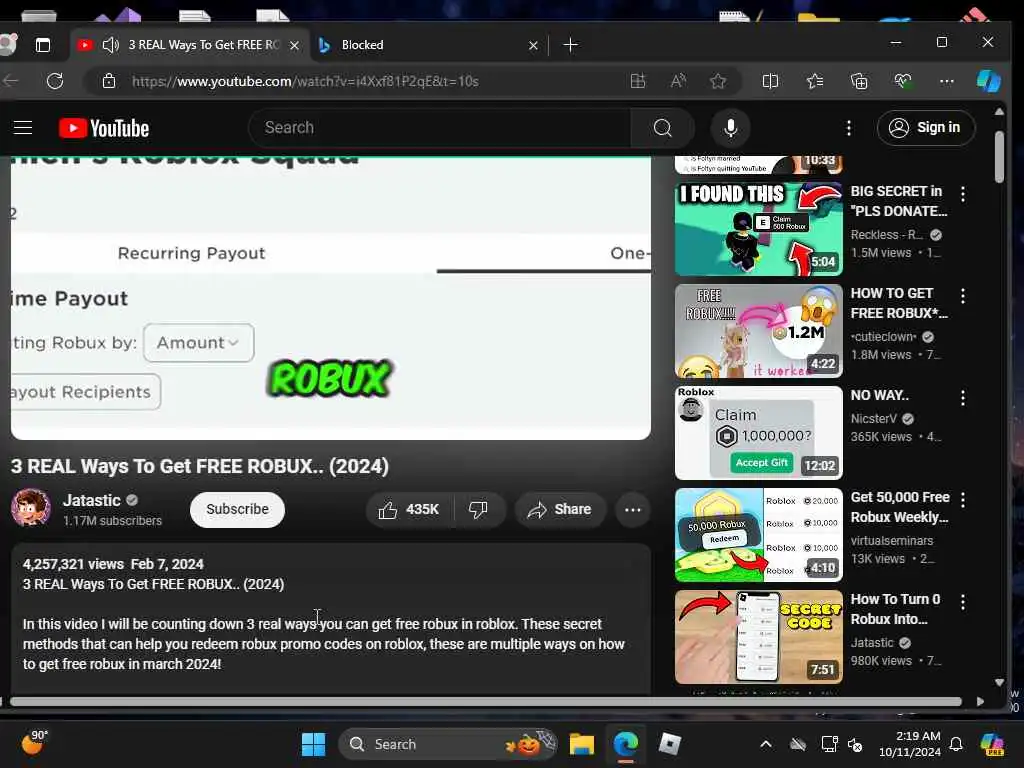View site information lock icon
This screenshot has height=768, width=1024.
tap(108, 81)
